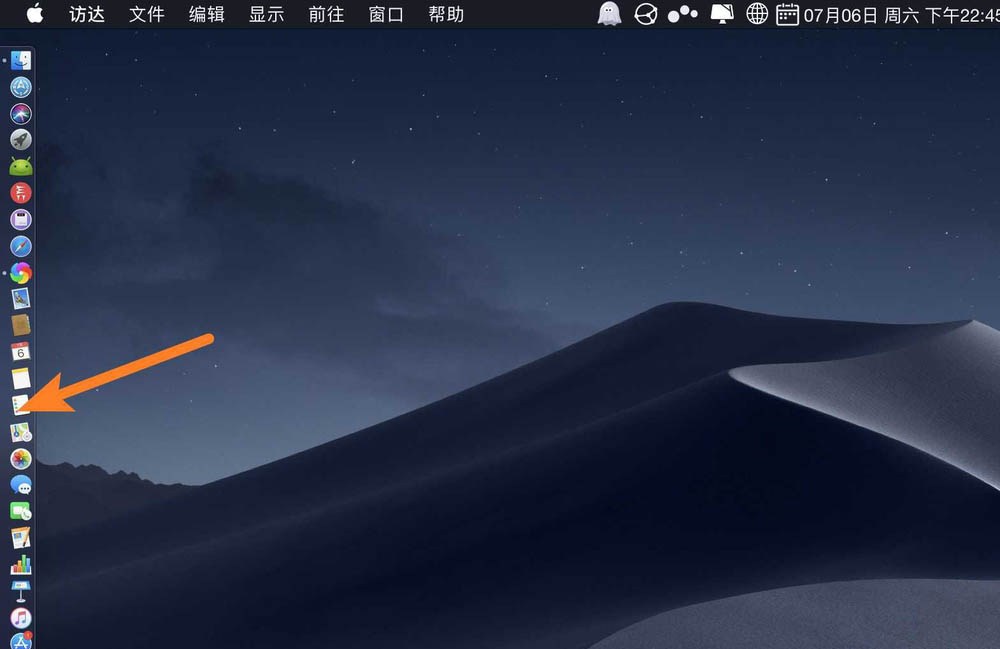The image size is (1000, 649).
Task: Open Finder from the Dock
Action: pos(21,60)
